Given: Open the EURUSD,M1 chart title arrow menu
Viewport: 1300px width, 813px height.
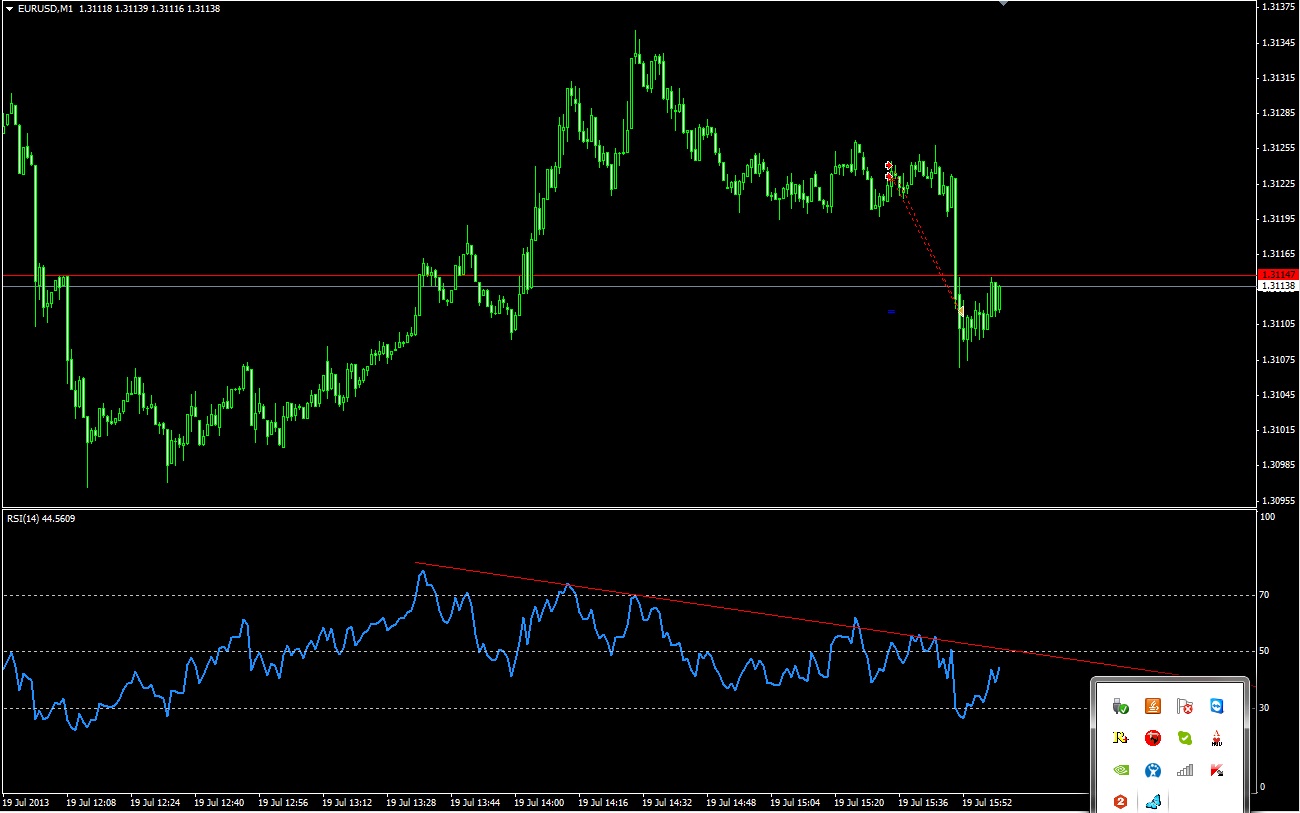Looking at the screenshot, I should tap(9, 8).
